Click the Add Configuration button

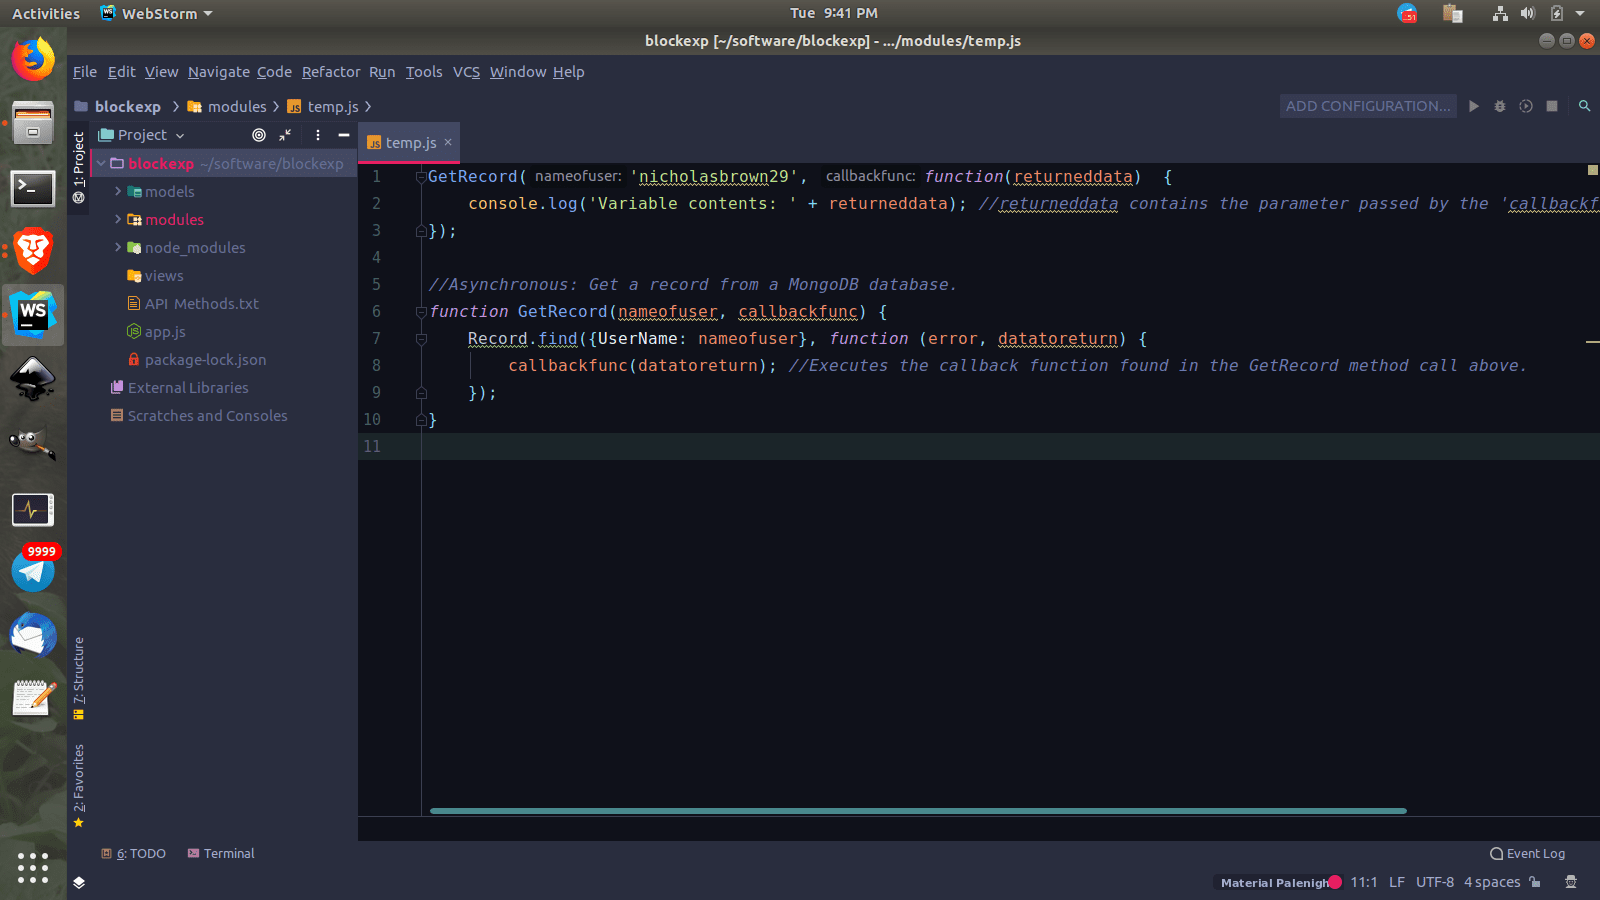pos(1367,106)
